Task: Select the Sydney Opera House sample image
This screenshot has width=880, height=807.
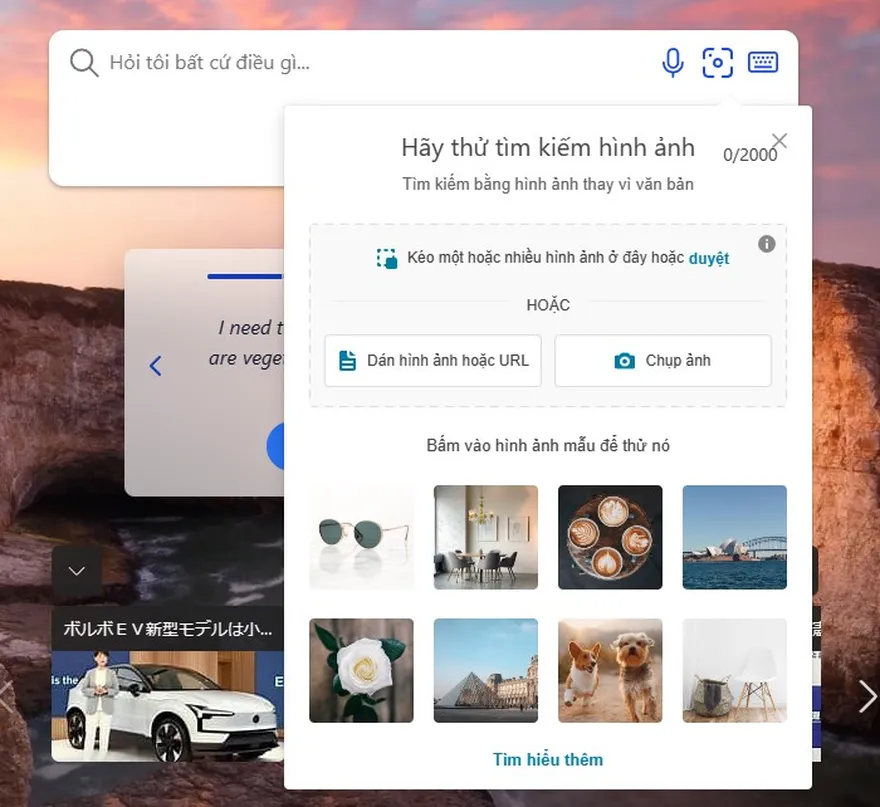Action: click(735, 537)
